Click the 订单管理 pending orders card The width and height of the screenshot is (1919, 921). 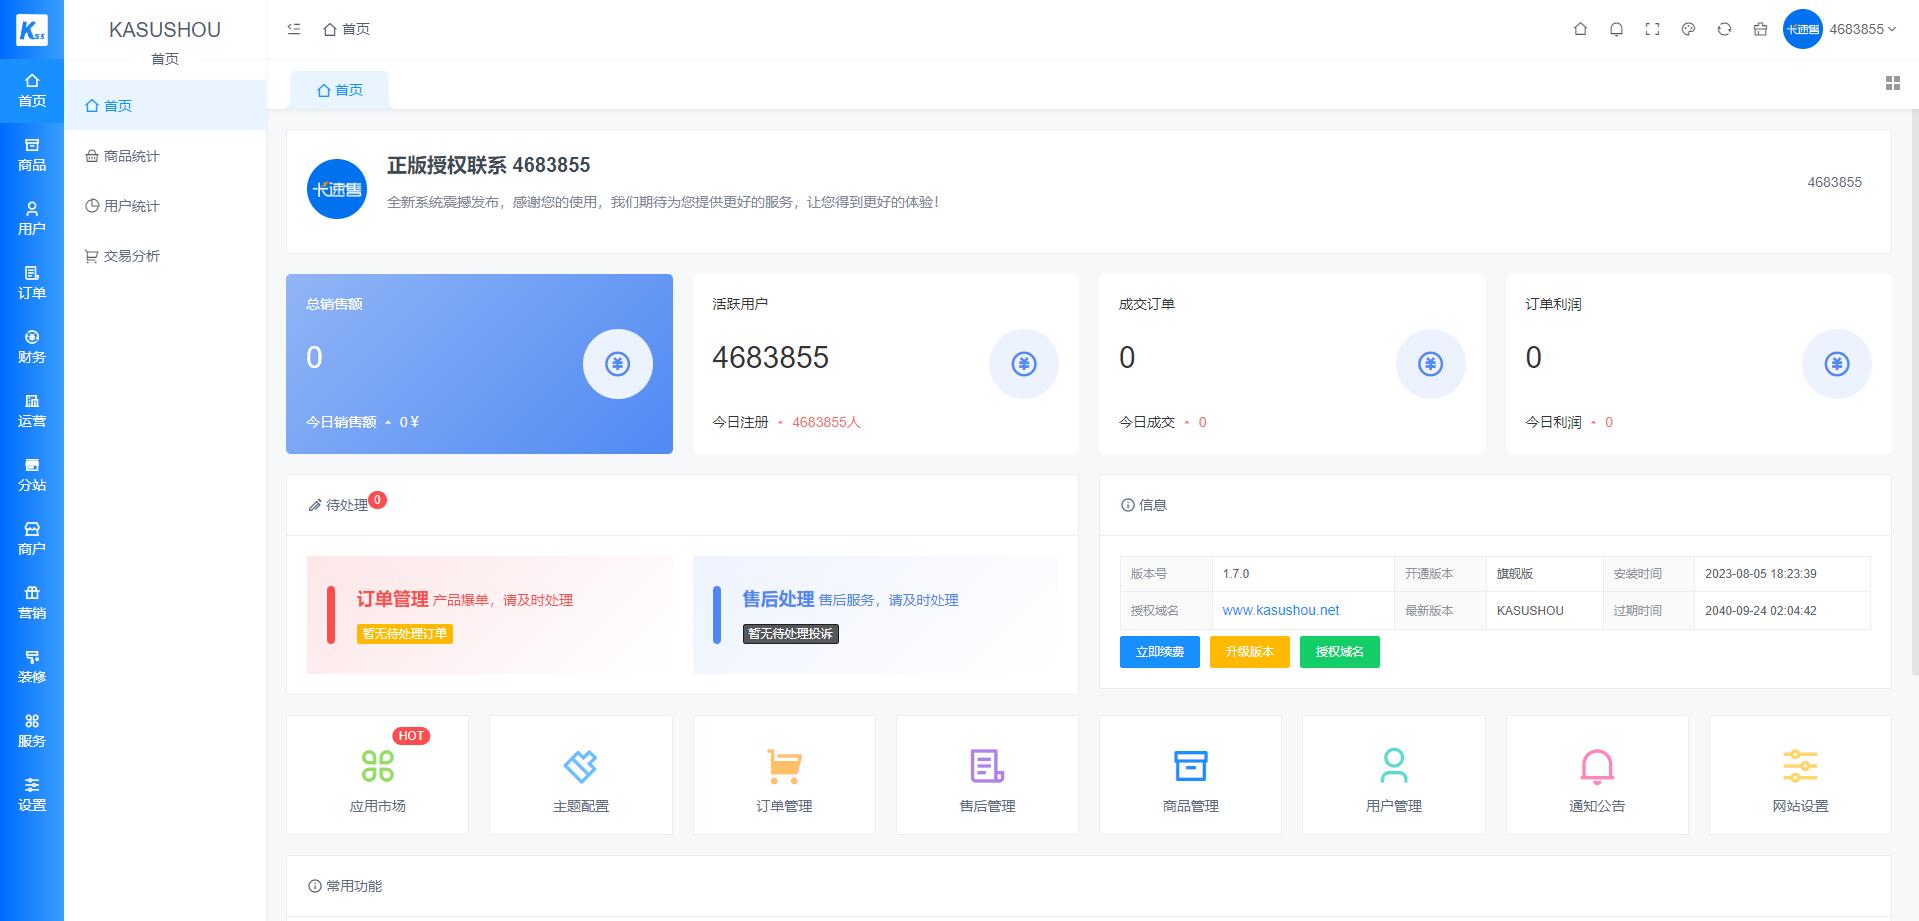point(489,614)
